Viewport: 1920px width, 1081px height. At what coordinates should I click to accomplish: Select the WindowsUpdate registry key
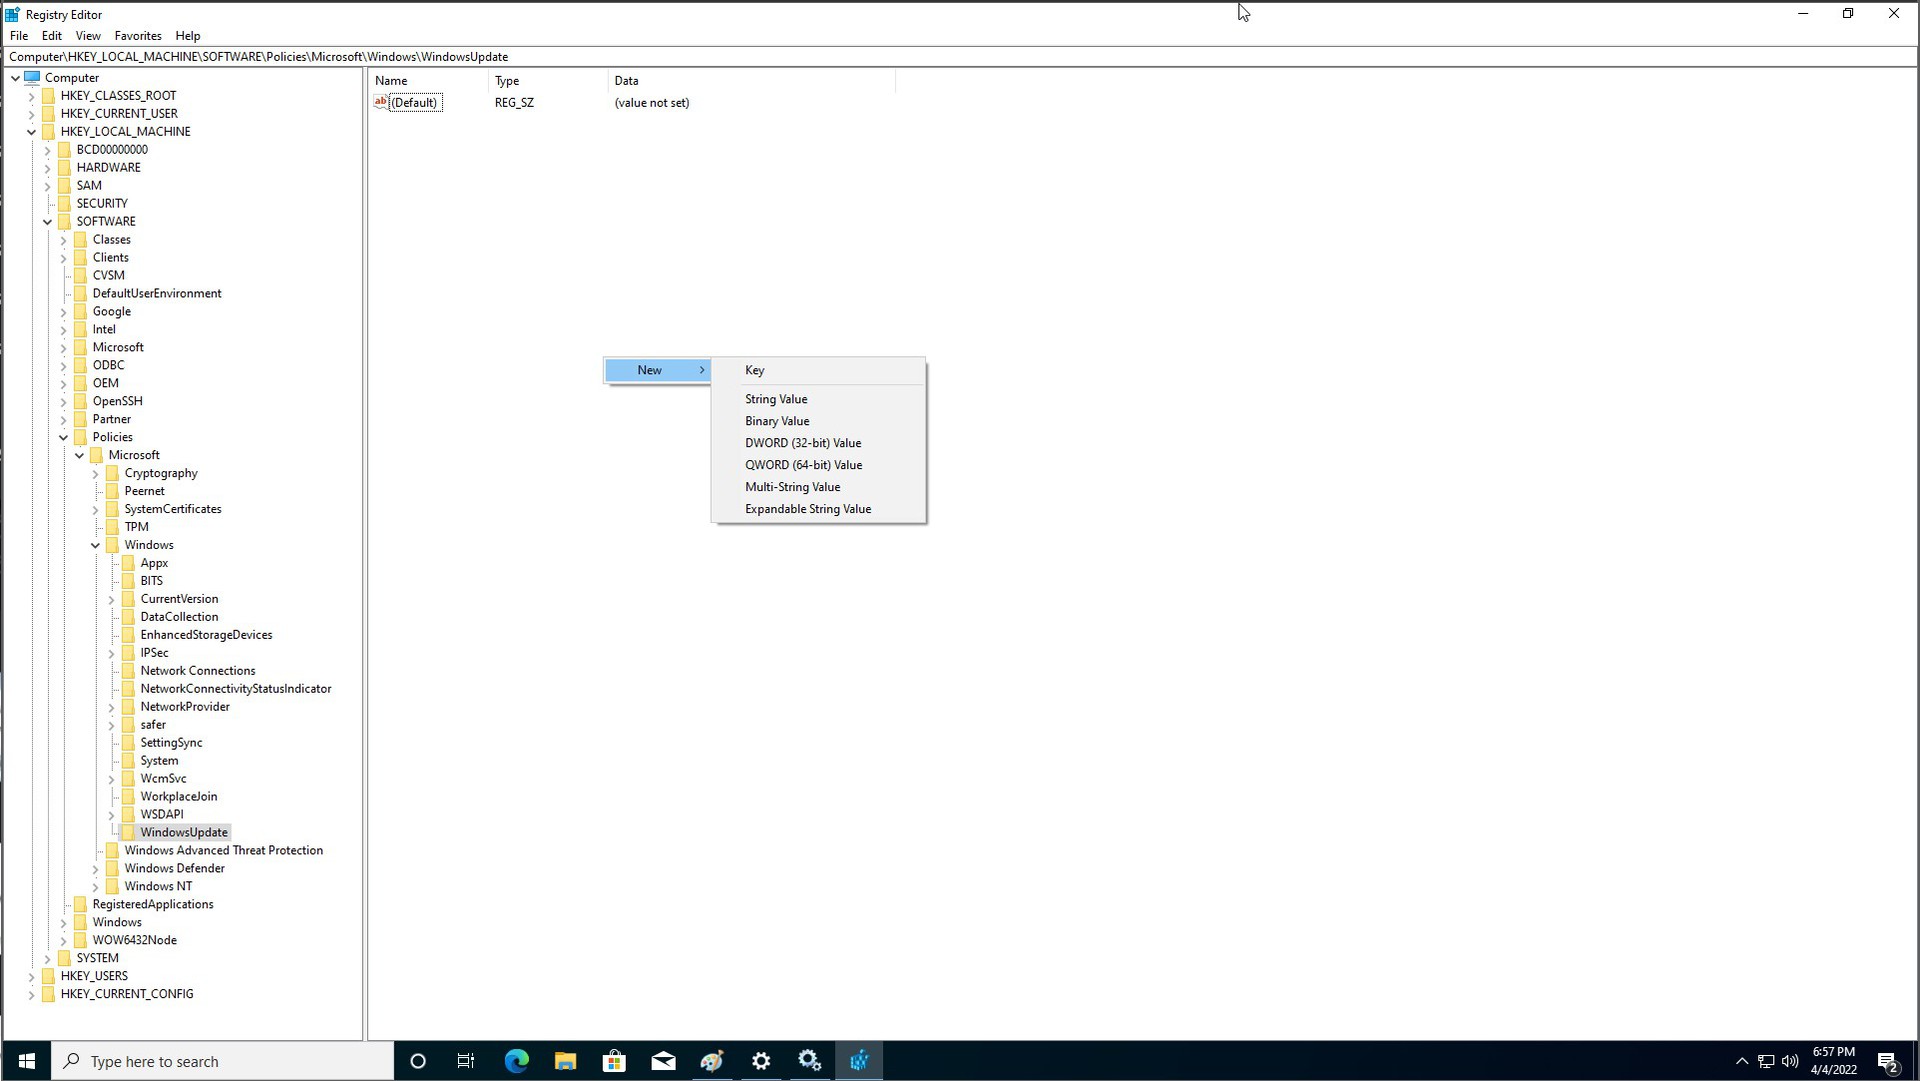(185, 832)
